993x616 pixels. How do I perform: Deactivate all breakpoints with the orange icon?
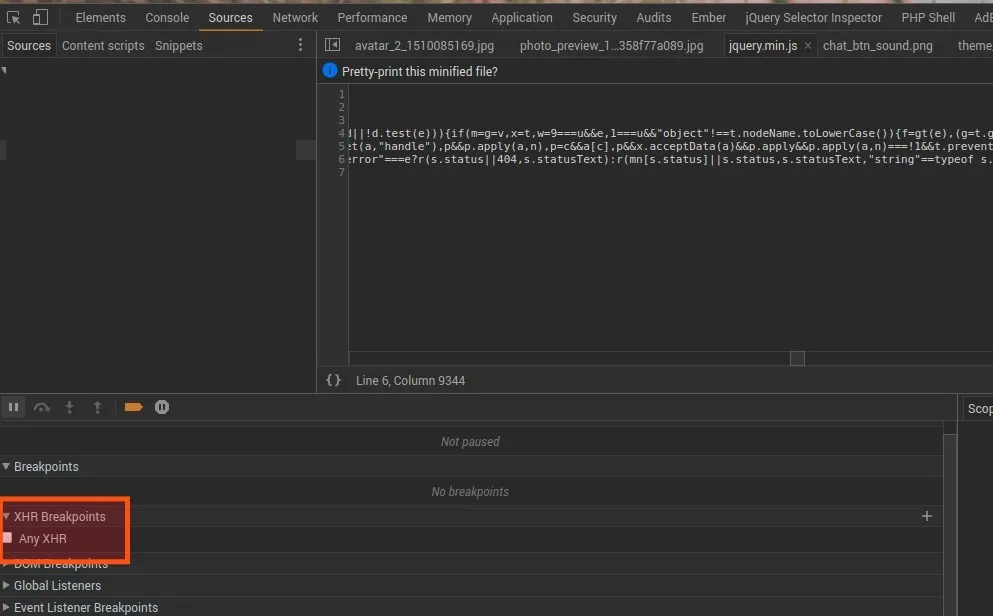point(133,407)
